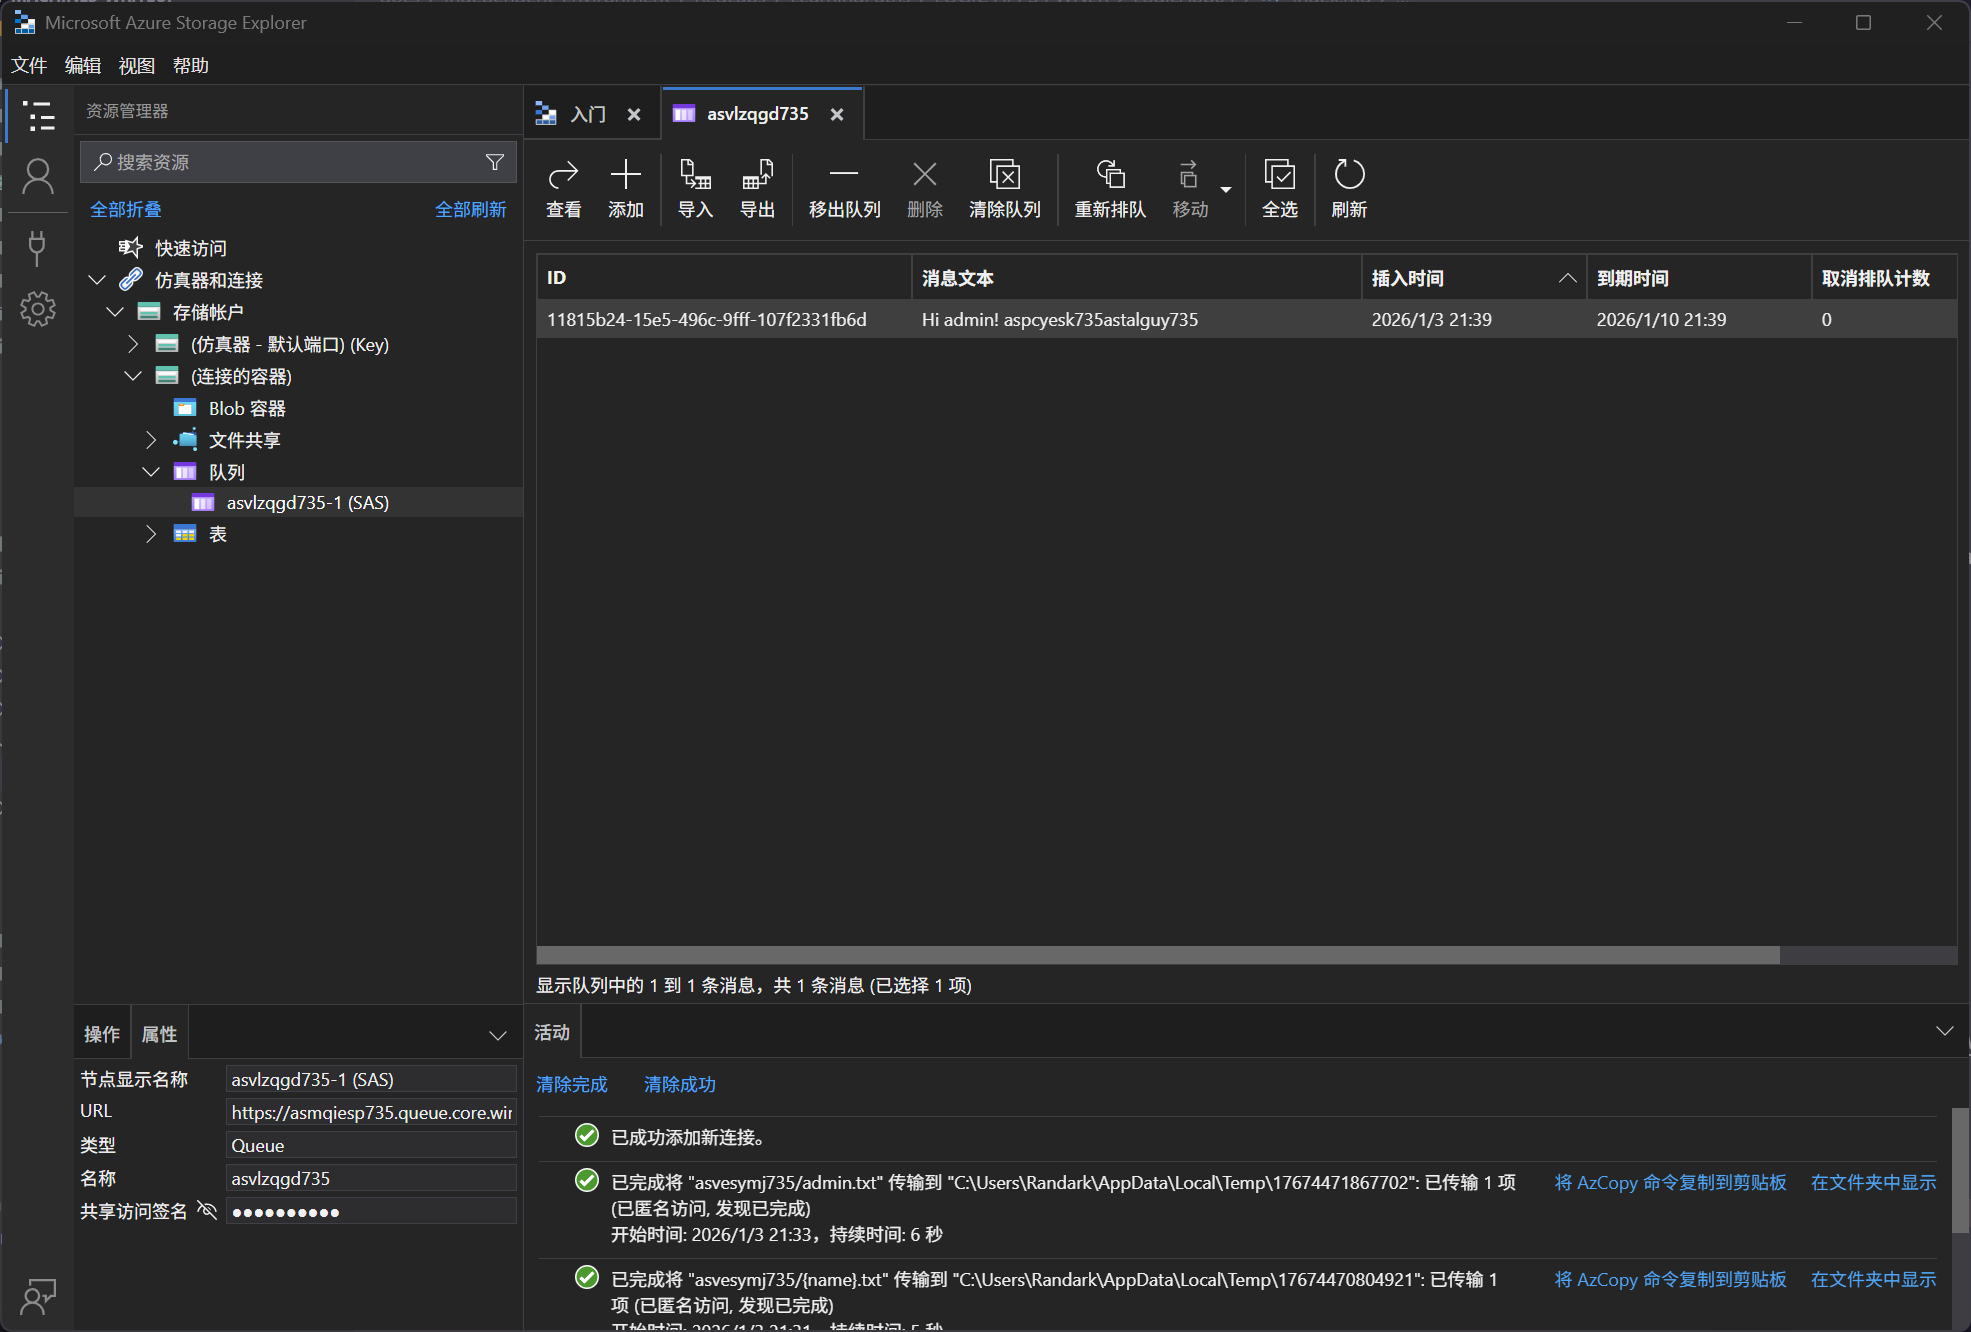Click the Clear Queue toolbar icon
Viewport: 1971px width, 1332px height.
pos(1004,176)
